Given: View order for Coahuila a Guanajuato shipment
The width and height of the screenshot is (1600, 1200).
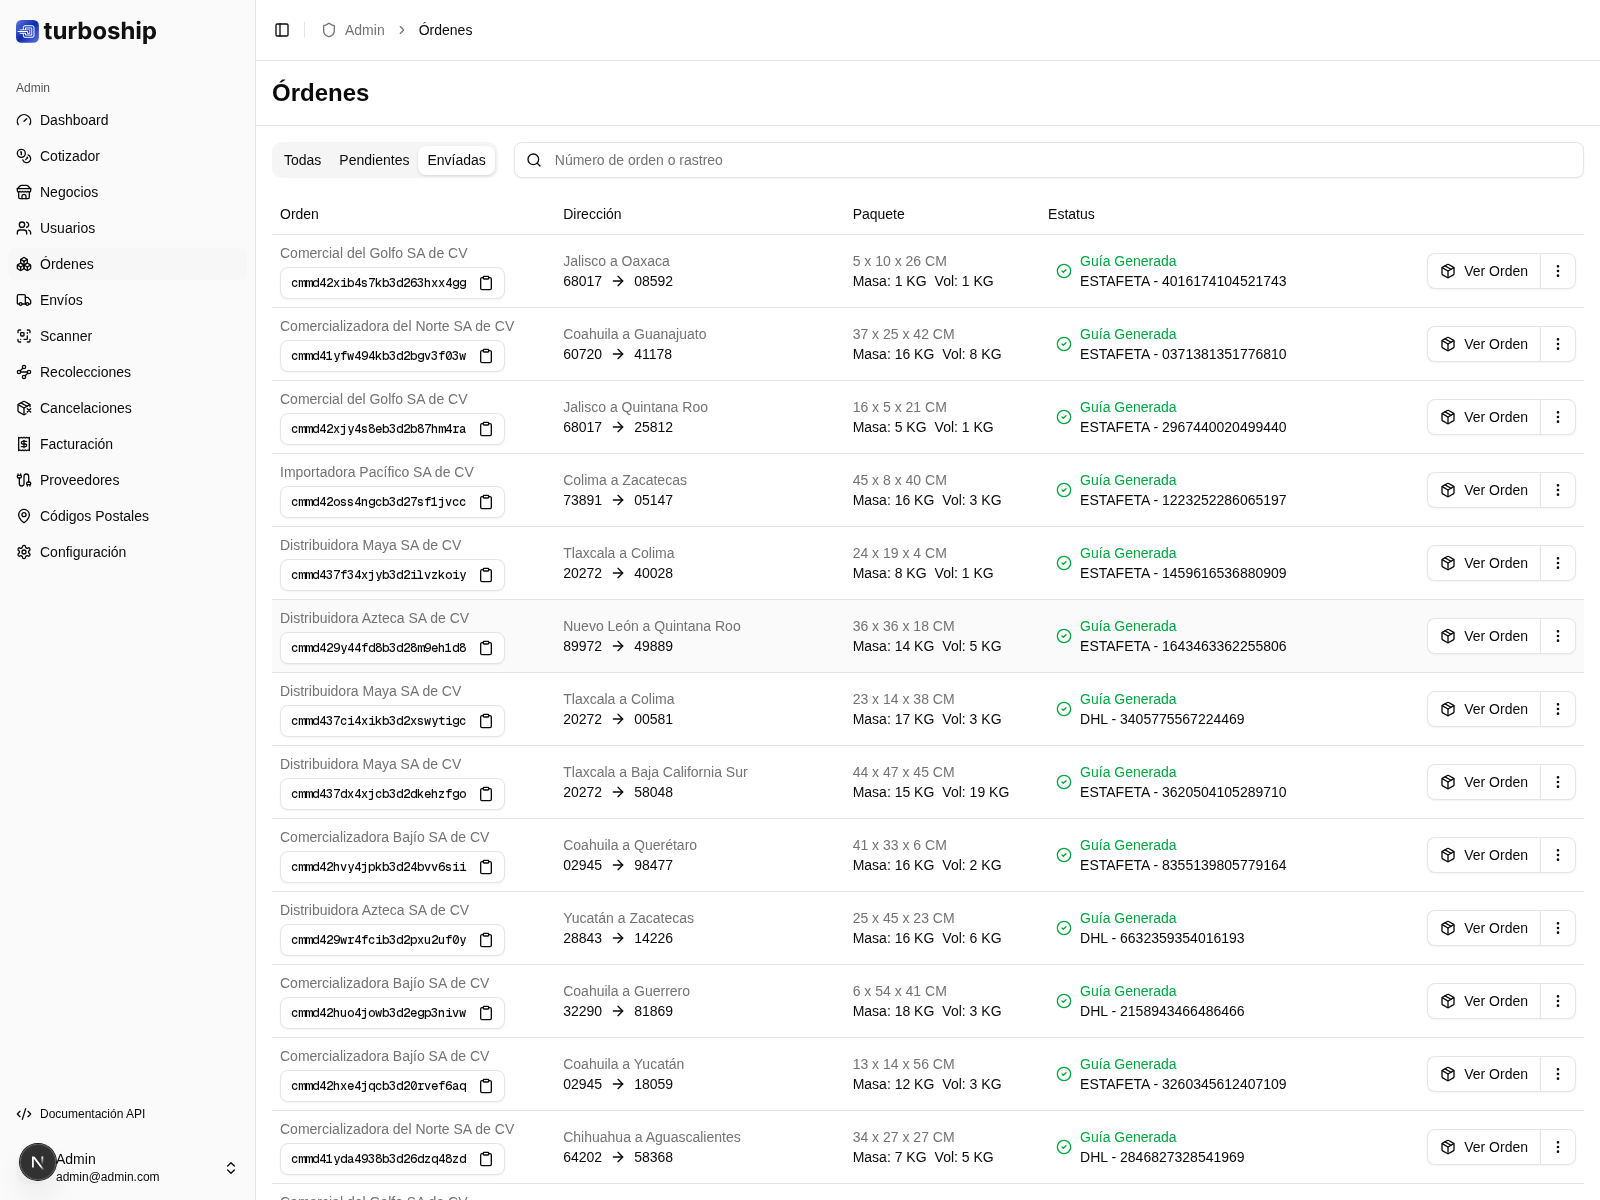Looking at the screenshot, I should (x=1484, y=344).
